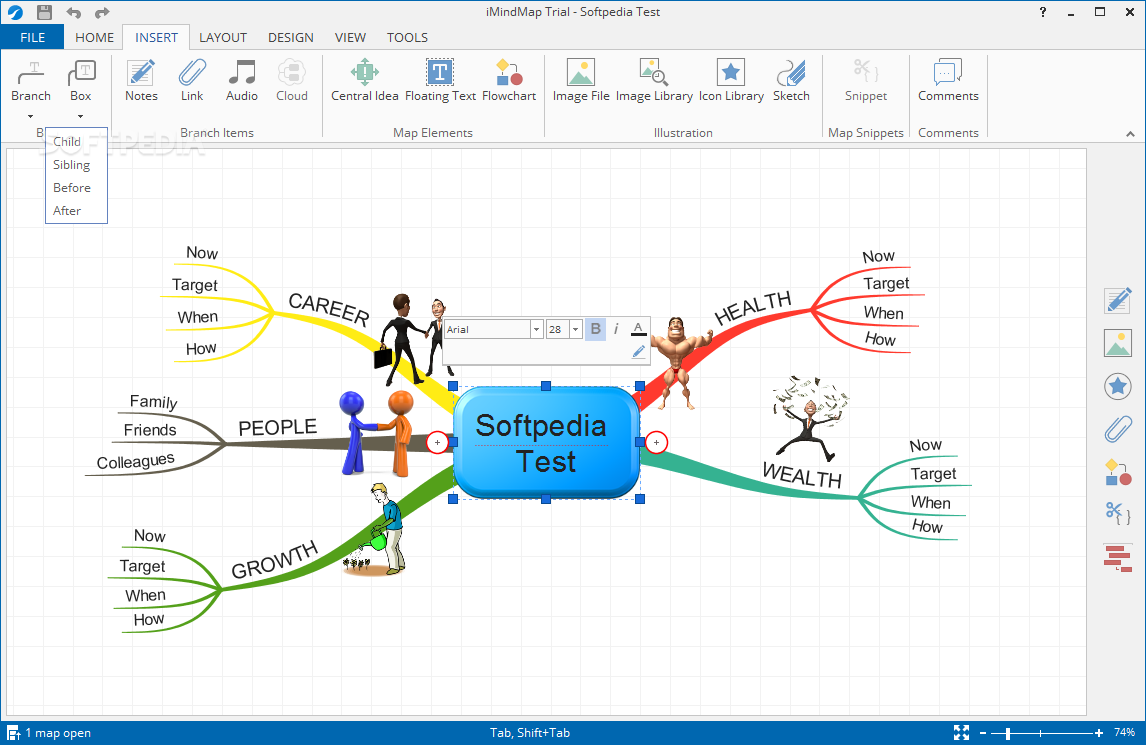This screenshot has width=1146, height=745.
Task: Open the Help question mark
Action: pos(1043,12)
